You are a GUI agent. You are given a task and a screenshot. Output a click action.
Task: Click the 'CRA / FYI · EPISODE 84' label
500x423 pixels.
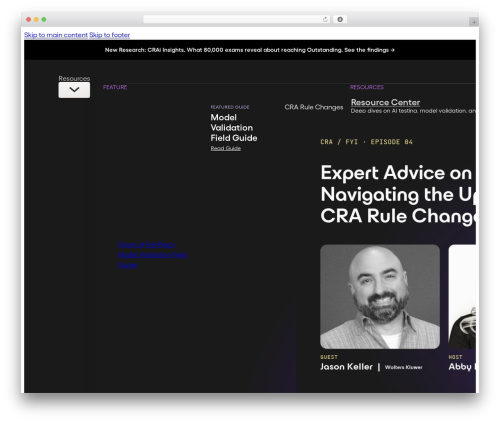(366, 142)
